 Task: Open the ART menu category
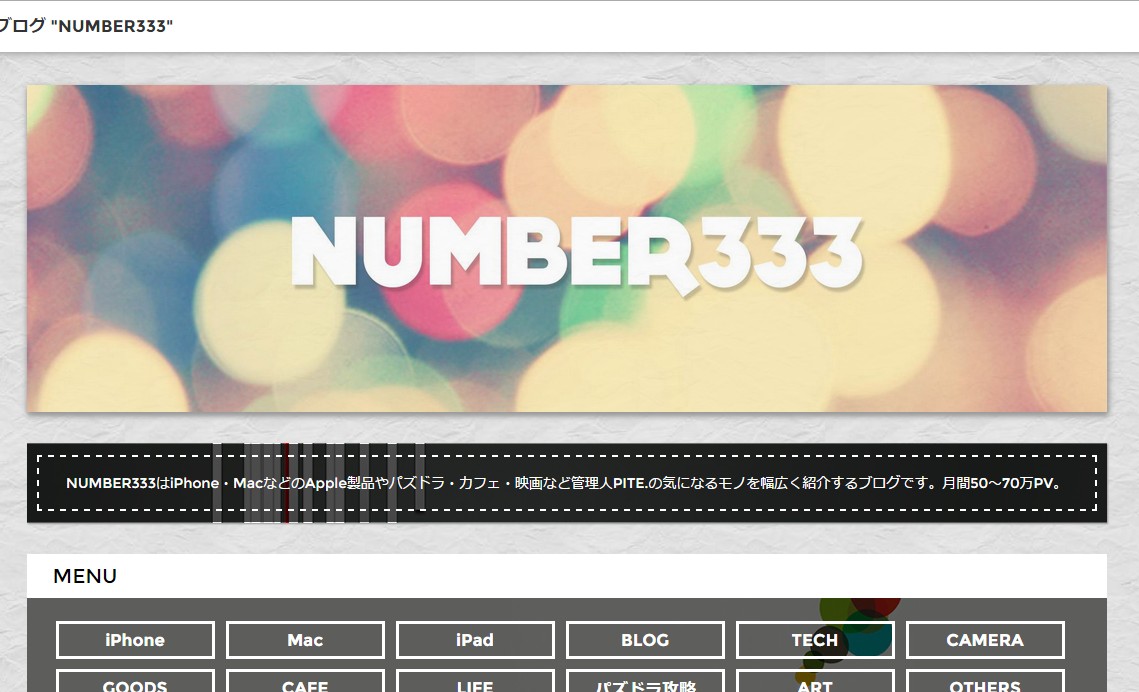pos(815,681)
